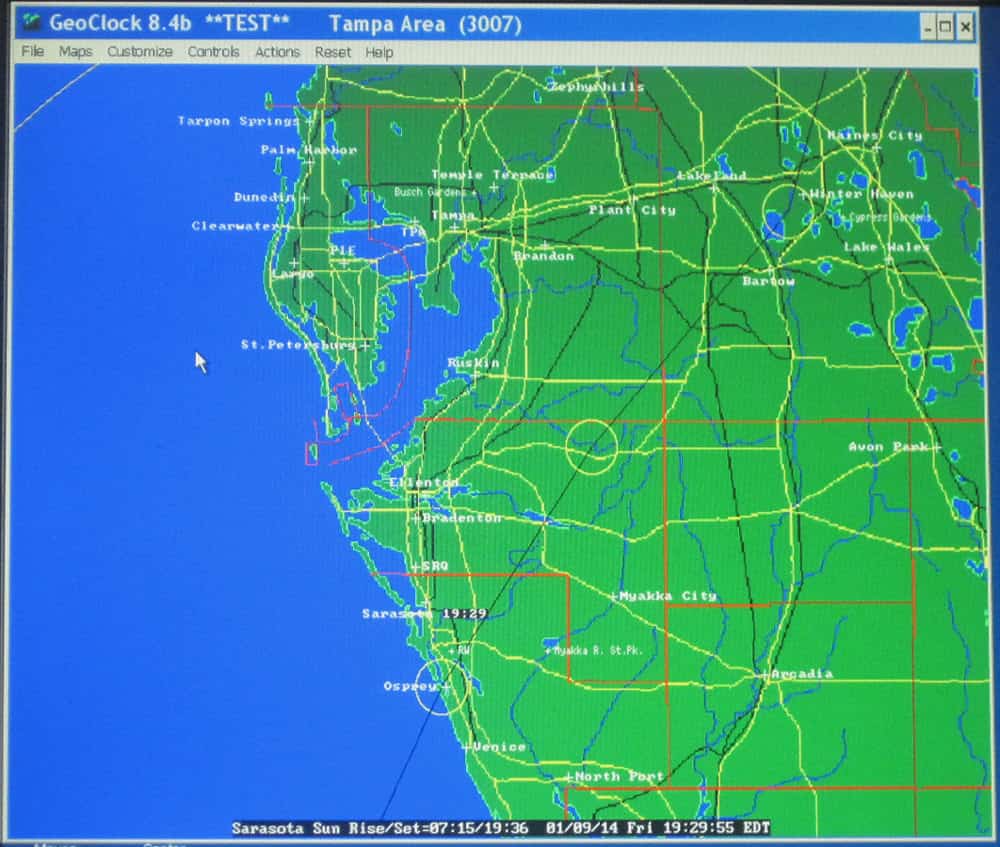Click the Busch Gardens marker label

pos(430,192)
